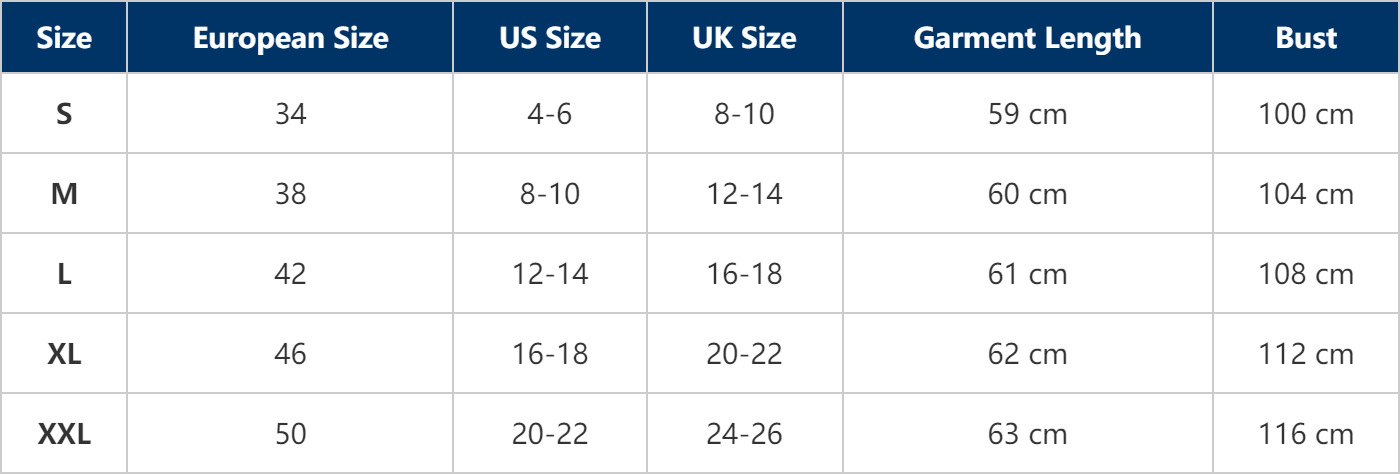Screen dimensions: 1400x474
Task: Select the UK Size header cell
Action: coord(745,38)
